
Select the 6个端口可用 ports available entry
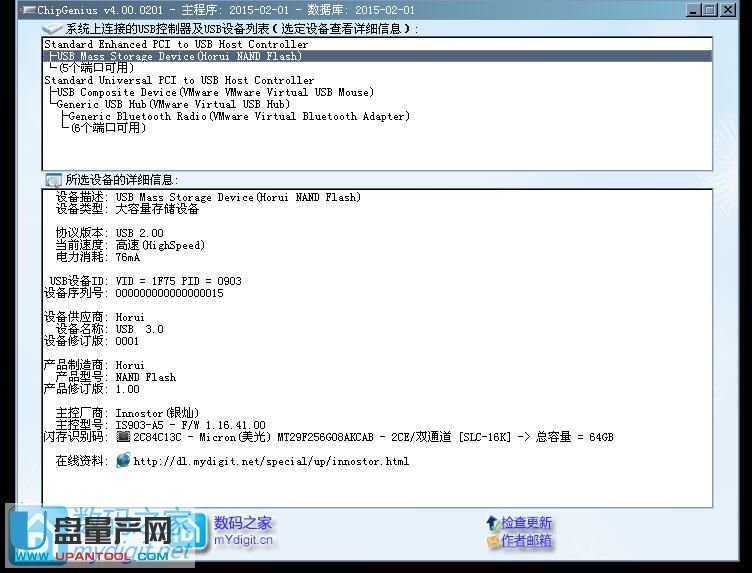108,129
